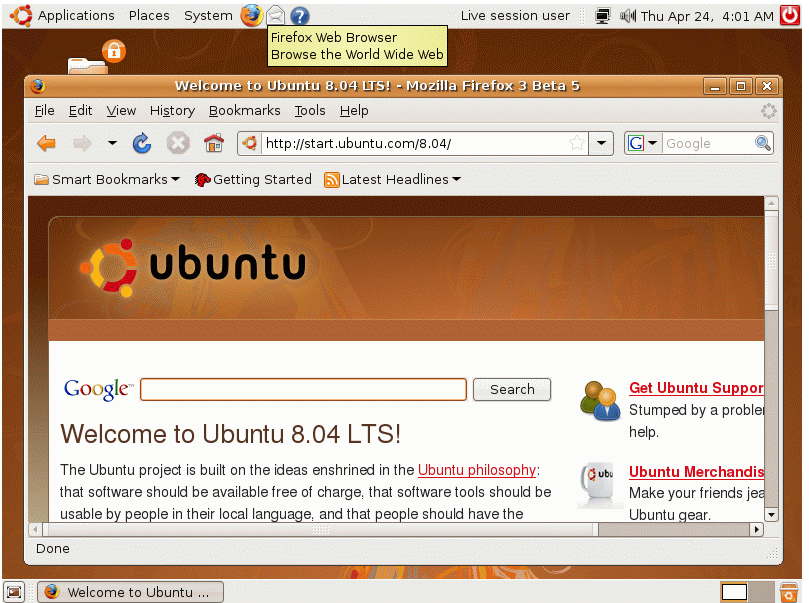Image resolution: width=809 pixels, height=603 pixels.
Task: Click the Google Search button on page
Action: 512,389
